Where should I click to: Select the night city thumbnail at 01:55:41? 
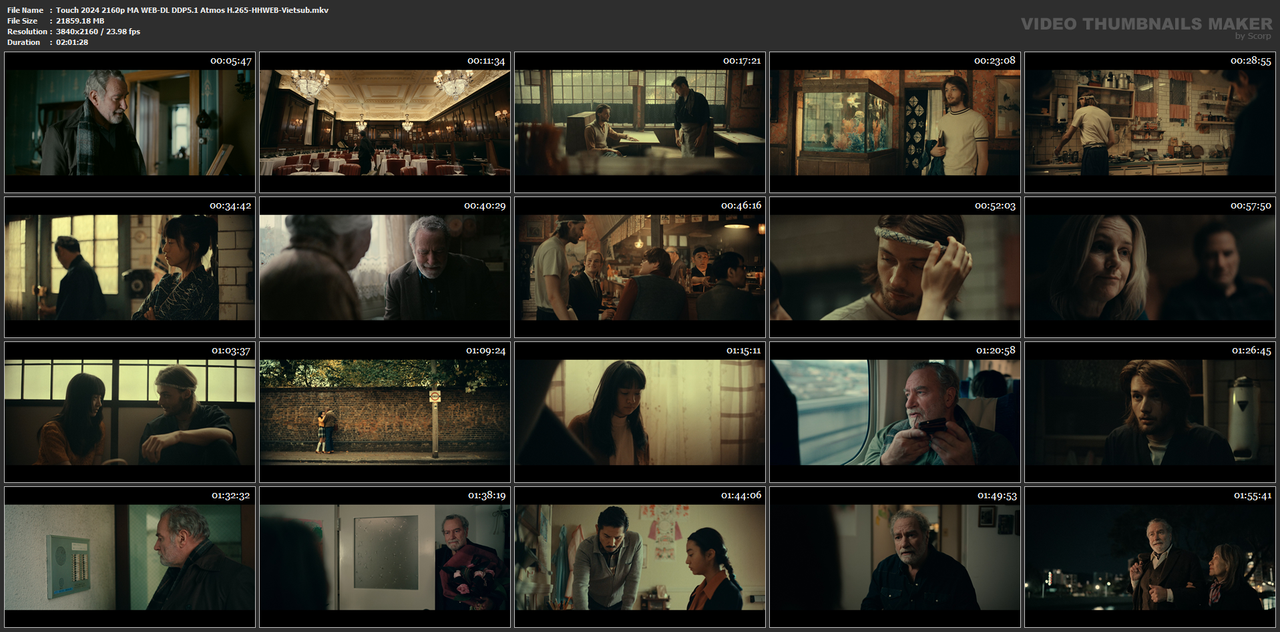point(1150,557)
